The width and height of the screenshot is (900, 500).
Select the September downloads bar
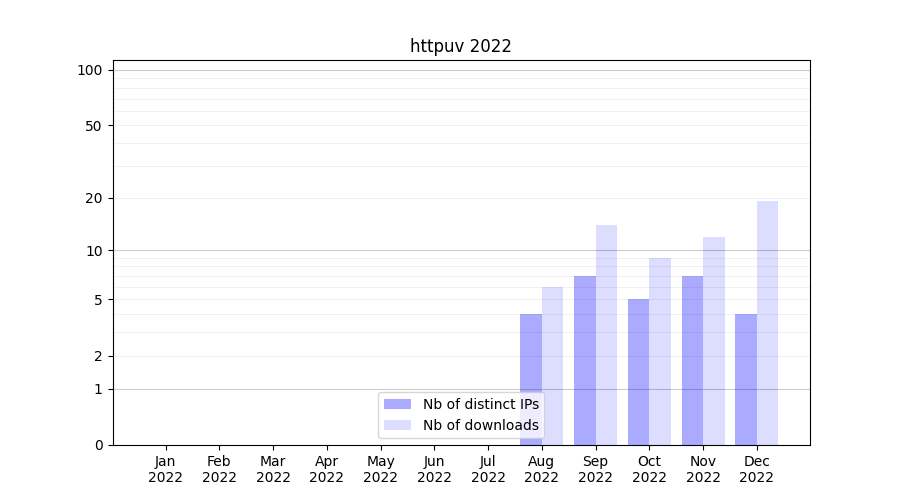[x=606, y=334]
